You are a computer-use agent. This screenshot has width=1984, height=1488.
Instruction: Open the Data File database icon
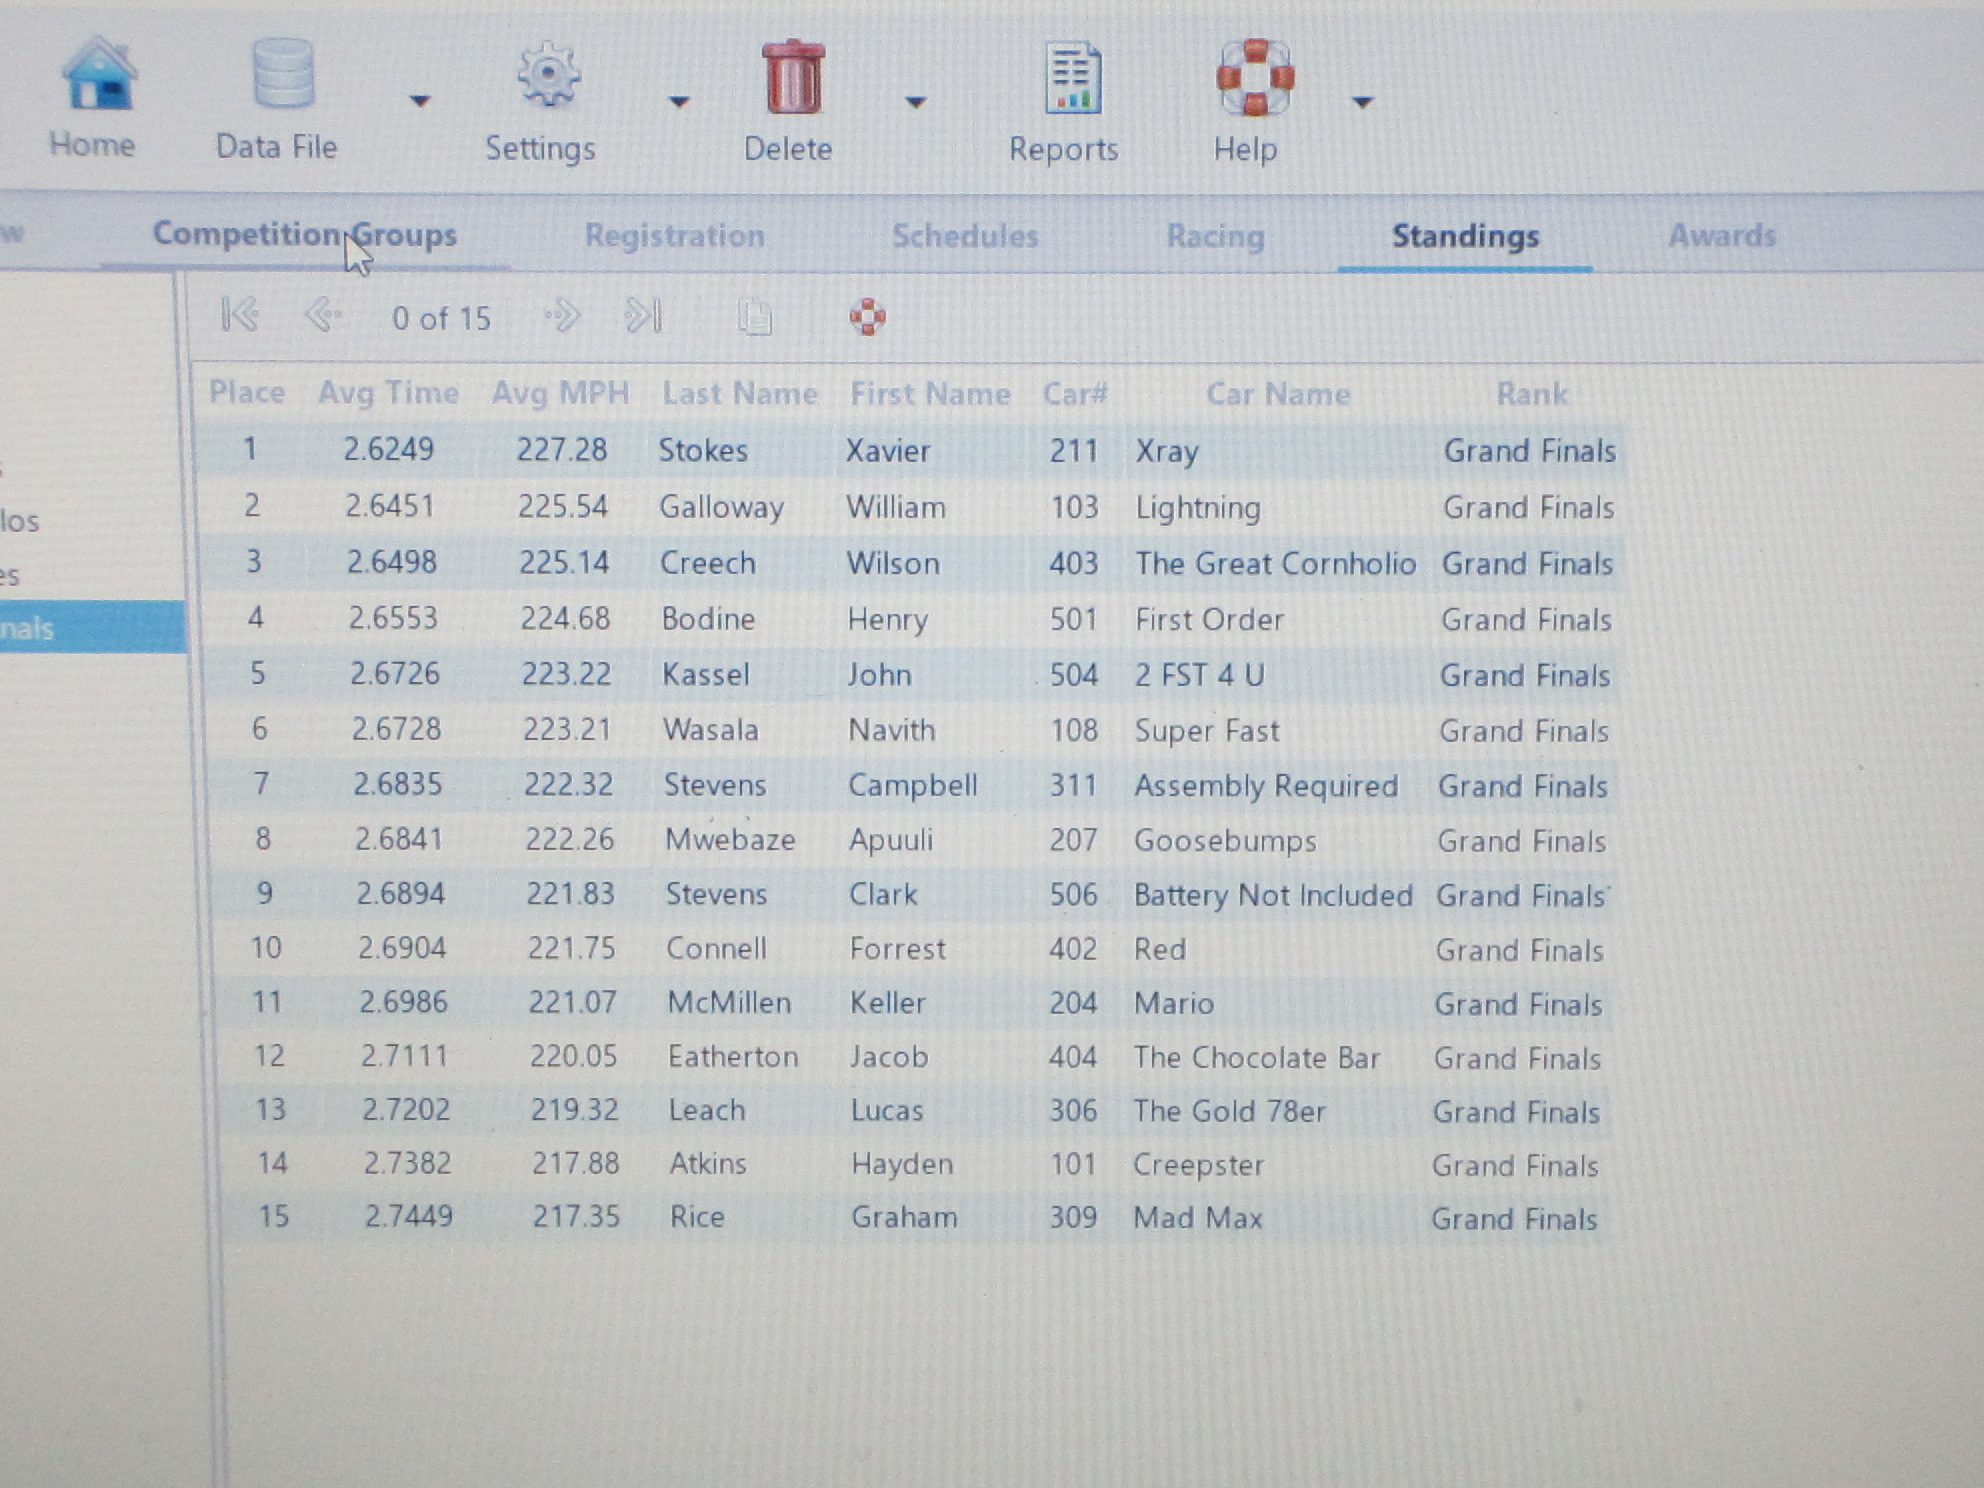click(x=282, y=75)
